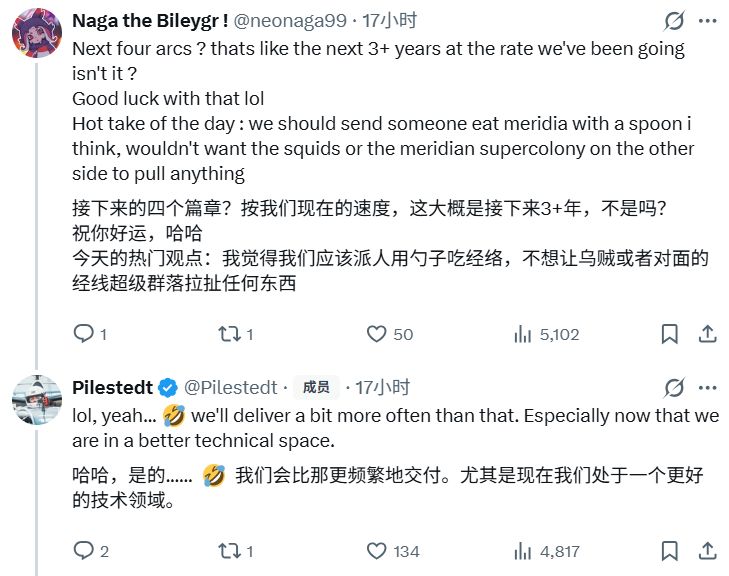Like Naga's tweet with 50 likes

pos(377,334)
